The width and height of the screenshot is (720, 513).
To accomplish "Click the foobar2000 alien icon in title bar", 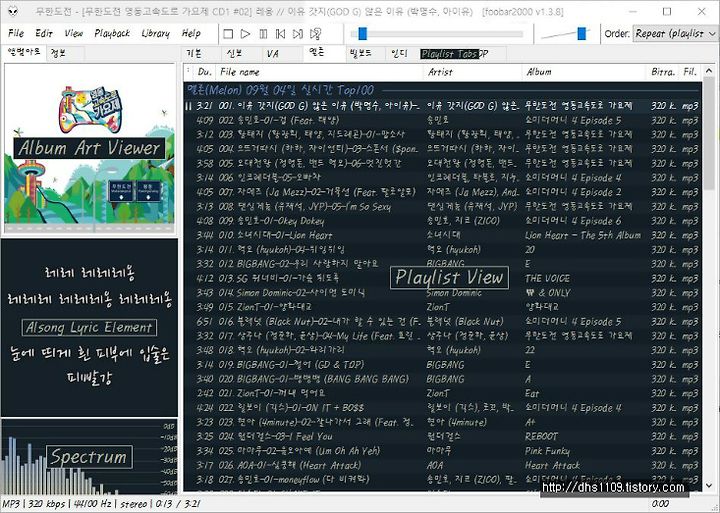I will pos(13,11).
